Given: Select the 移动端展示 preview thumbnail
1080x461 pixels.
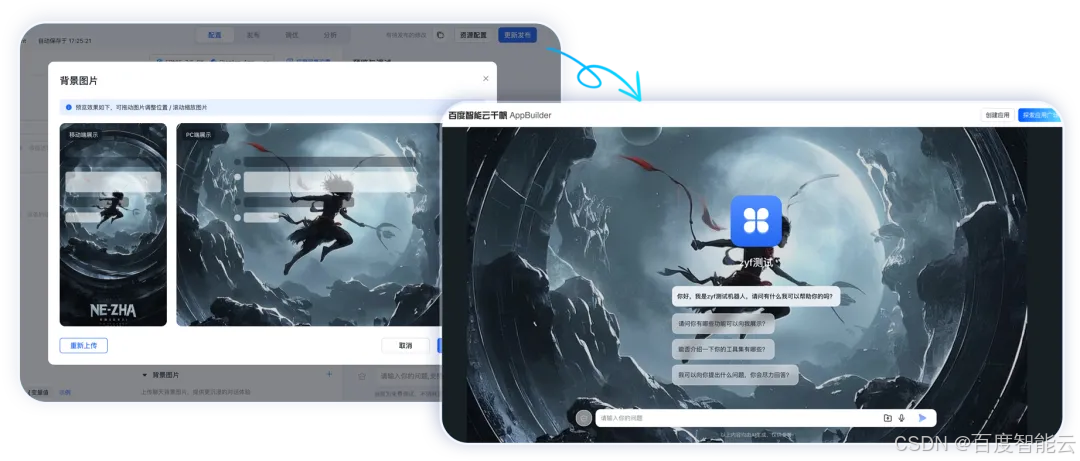Looking at the screenshot, I should tap(113, 225).
